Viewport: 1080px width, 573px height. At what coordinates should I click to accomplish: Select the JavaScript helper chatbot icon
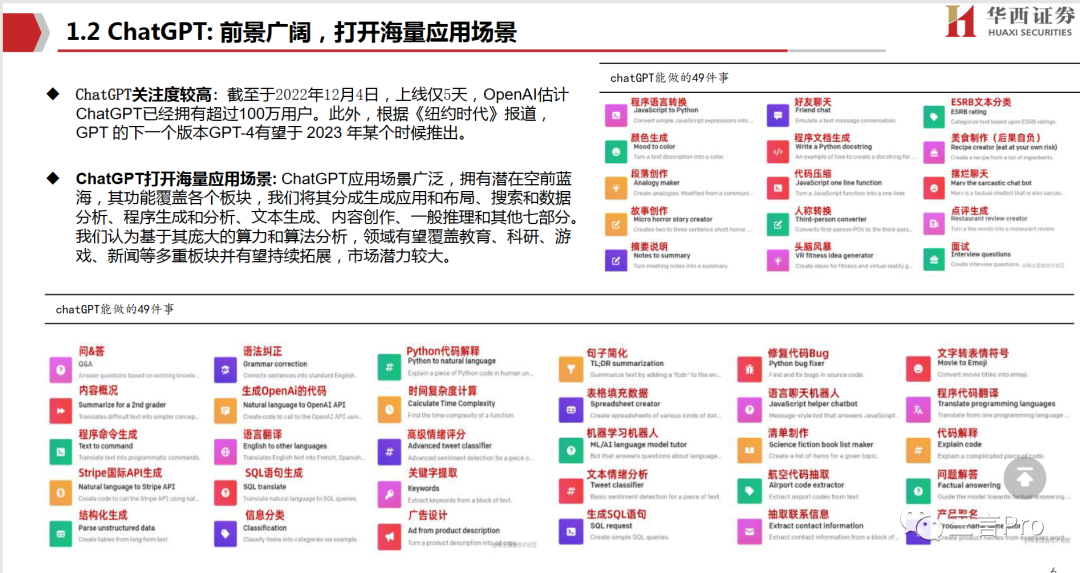click(749, 410)
